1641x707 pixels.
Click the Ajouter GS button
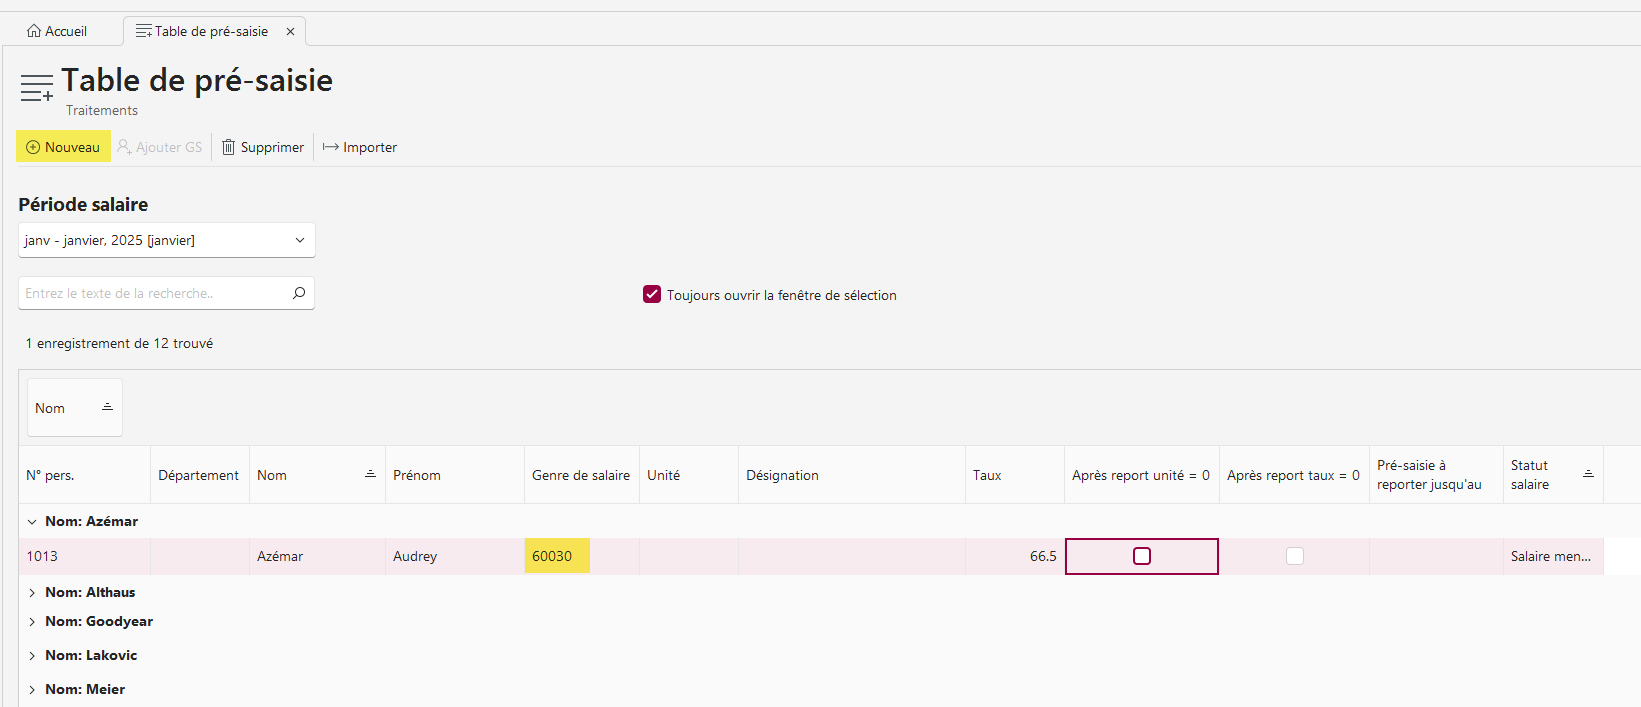pyautogui.click(x=160, y=147)
